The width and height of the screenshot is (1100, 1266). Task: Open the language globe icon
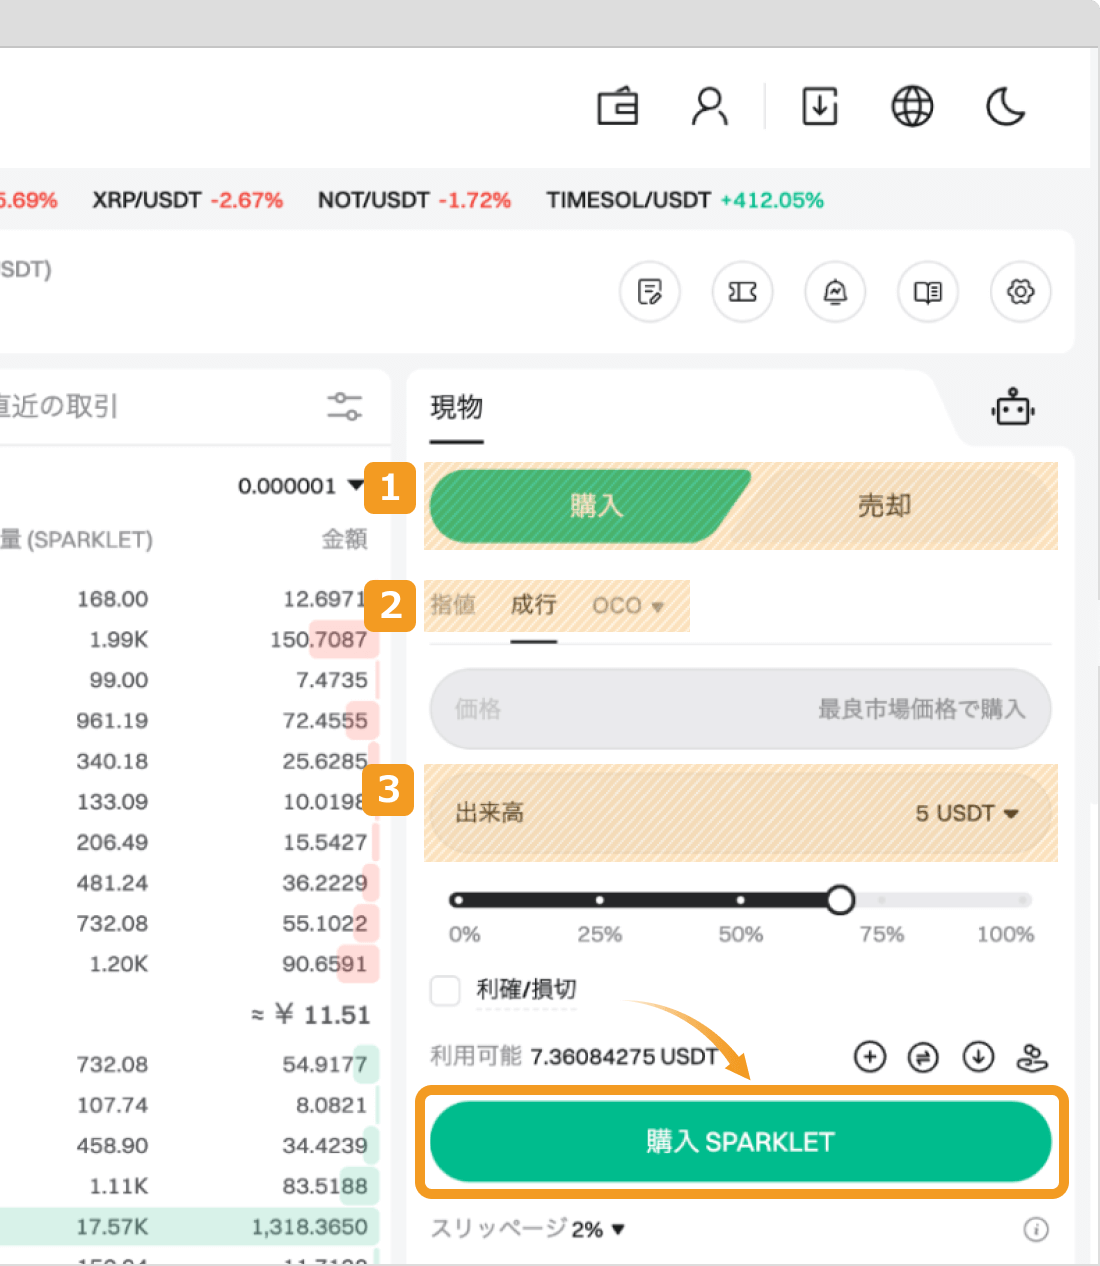[912, 106]
